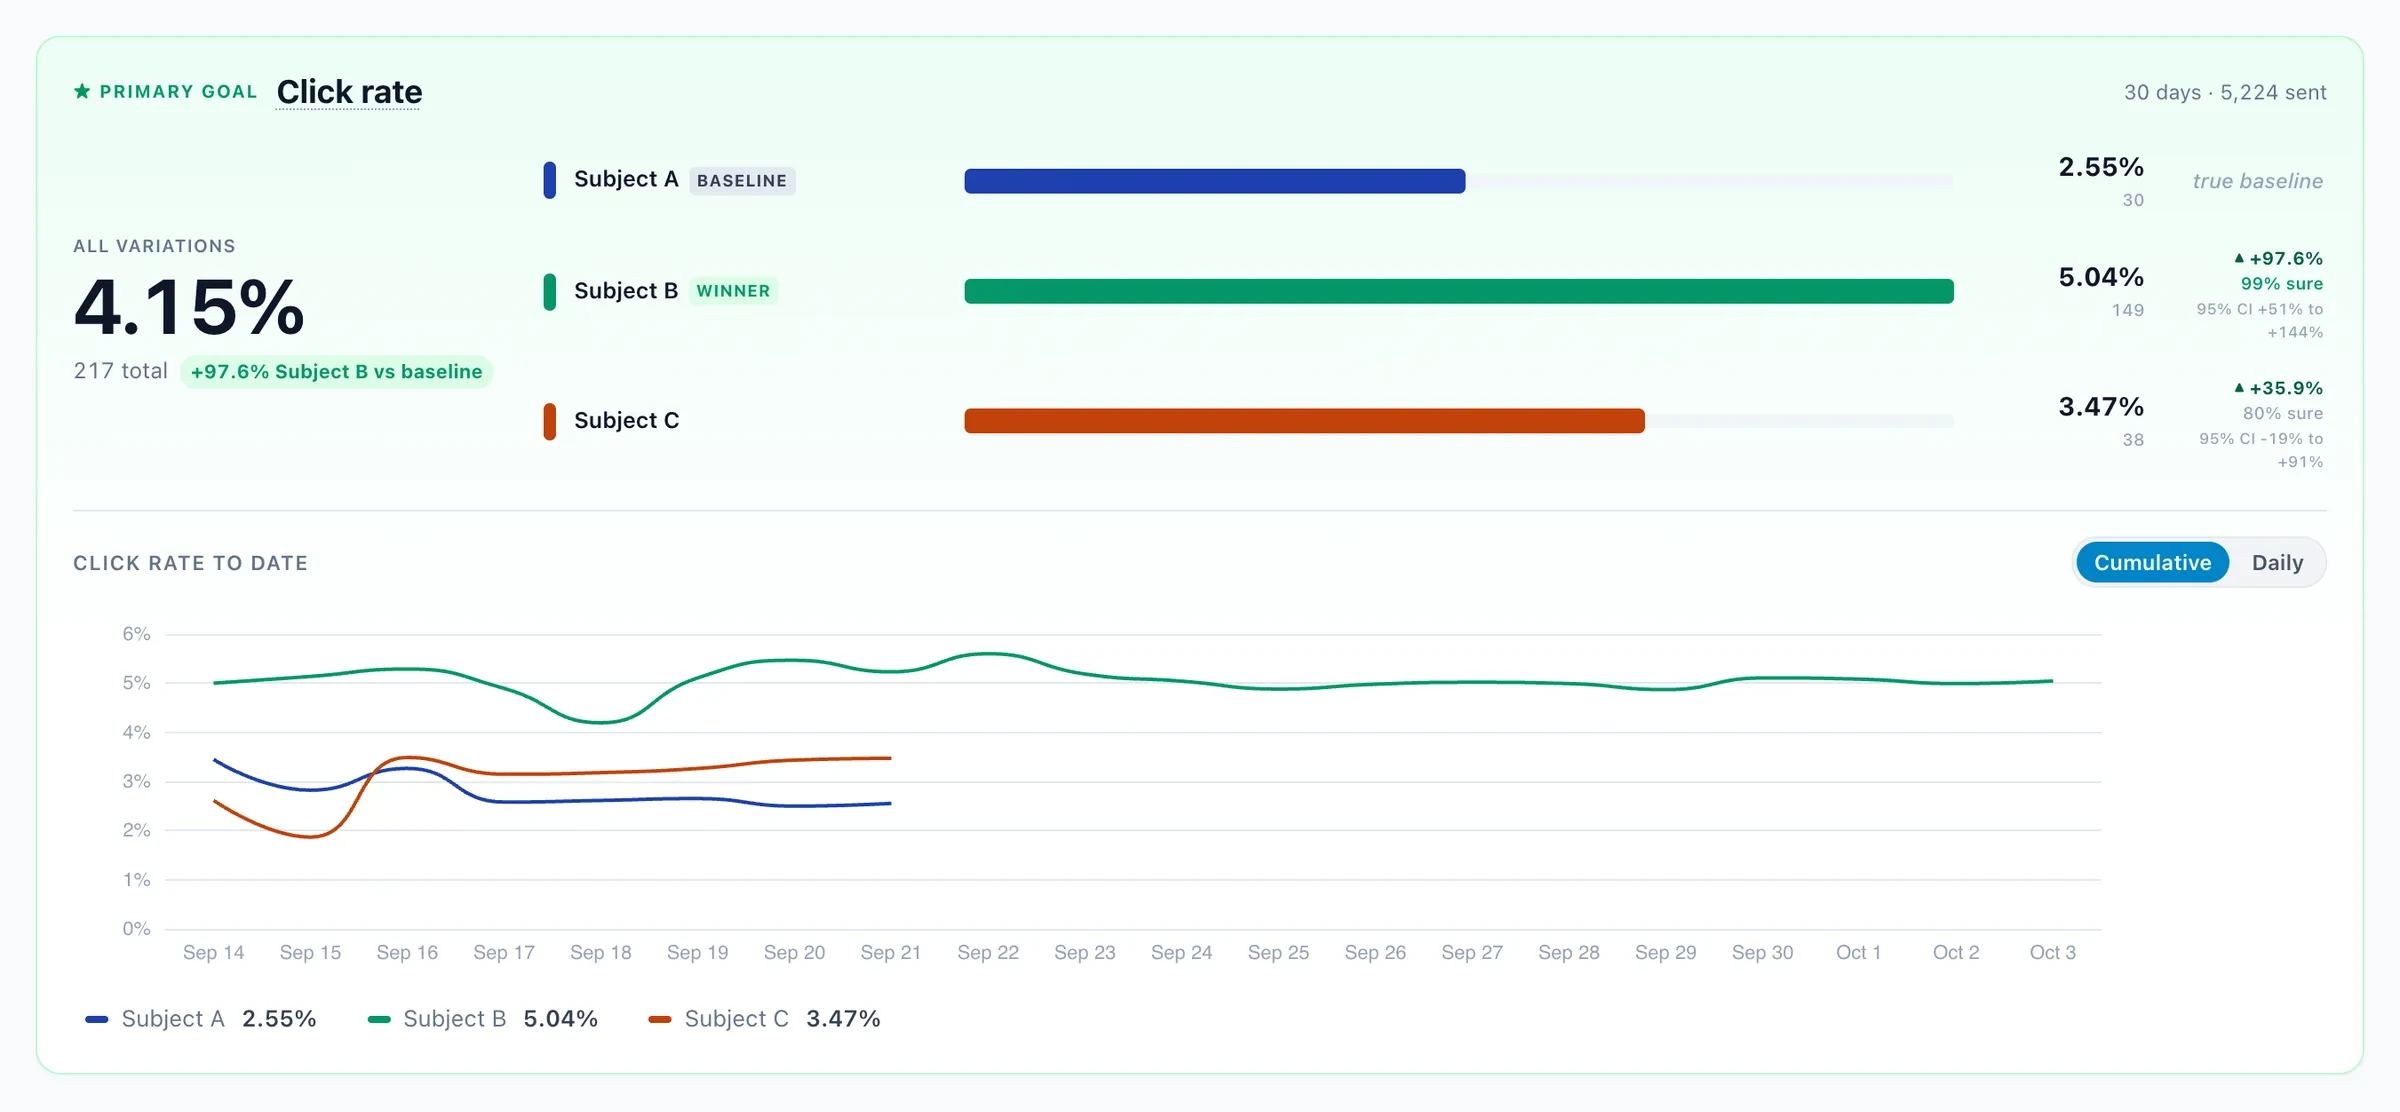This screenshot has height=1112, width=2400.
Task: Switch chart to Cumulative view
Action: (x=2152, y=563)
